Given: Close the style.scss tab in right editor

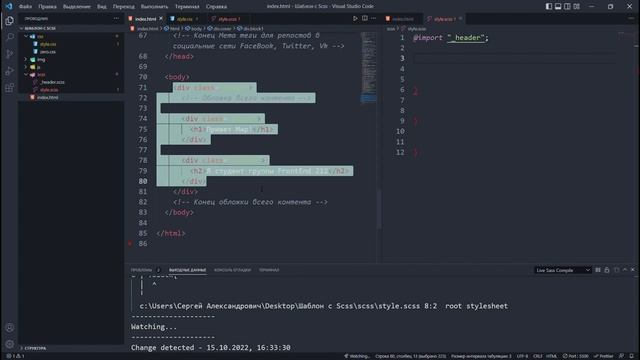Looking at the screenshot, I should [460, 19].
